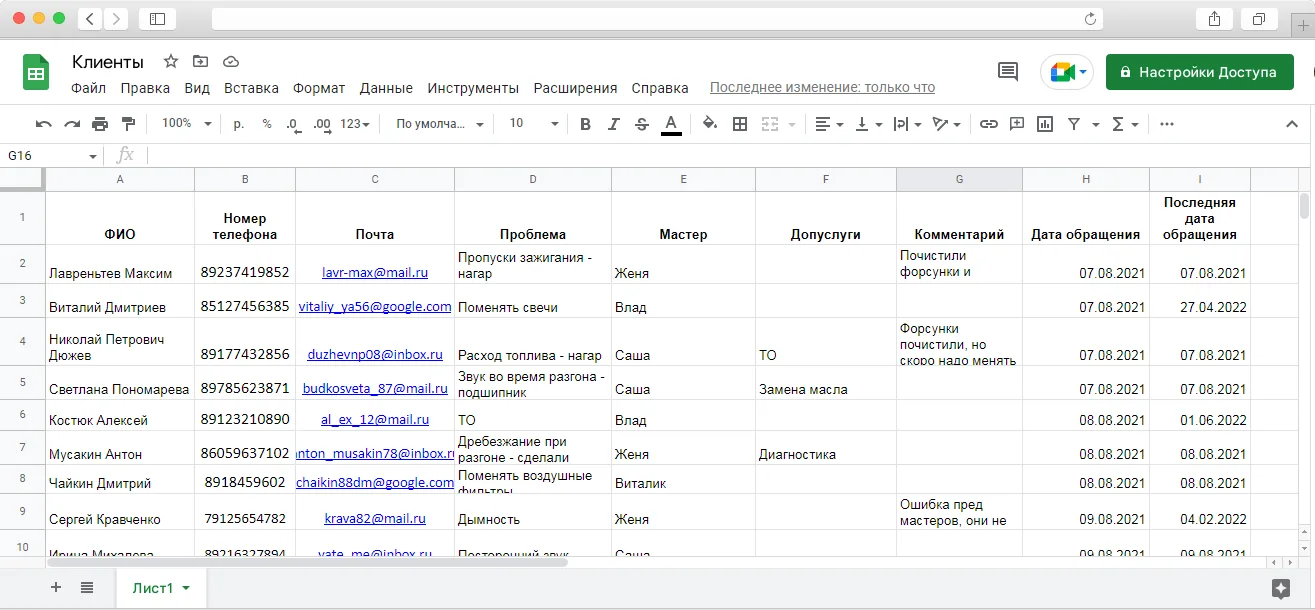Image resolution: width=1315 pixels, height=610 pixels.
Task: Open Safari share button
Action: (1214, 19)
